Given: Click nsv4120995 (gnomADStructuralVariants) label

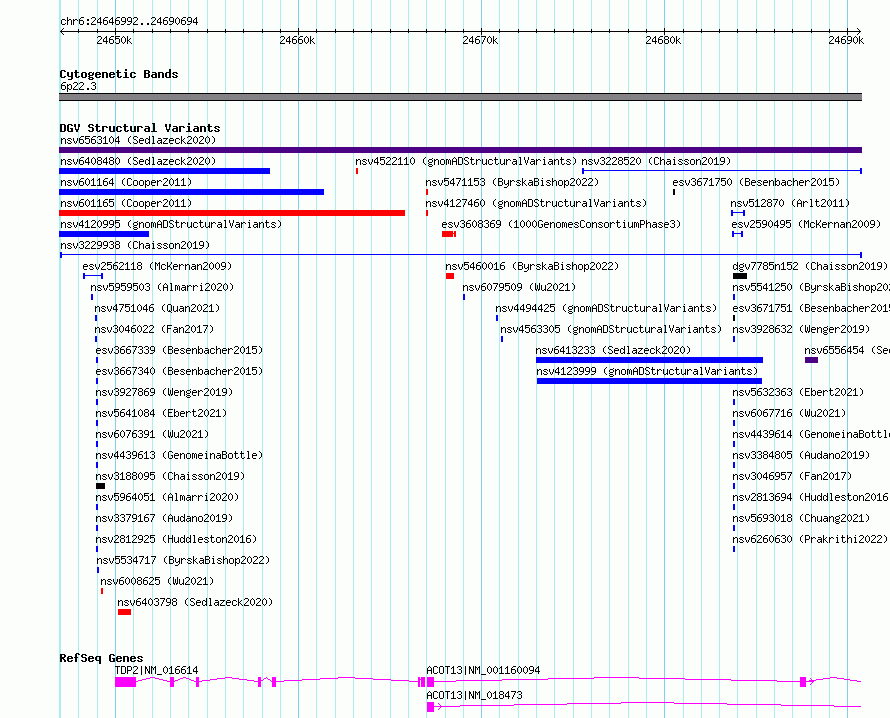Looking at the screenshot, I should point(171,224).
